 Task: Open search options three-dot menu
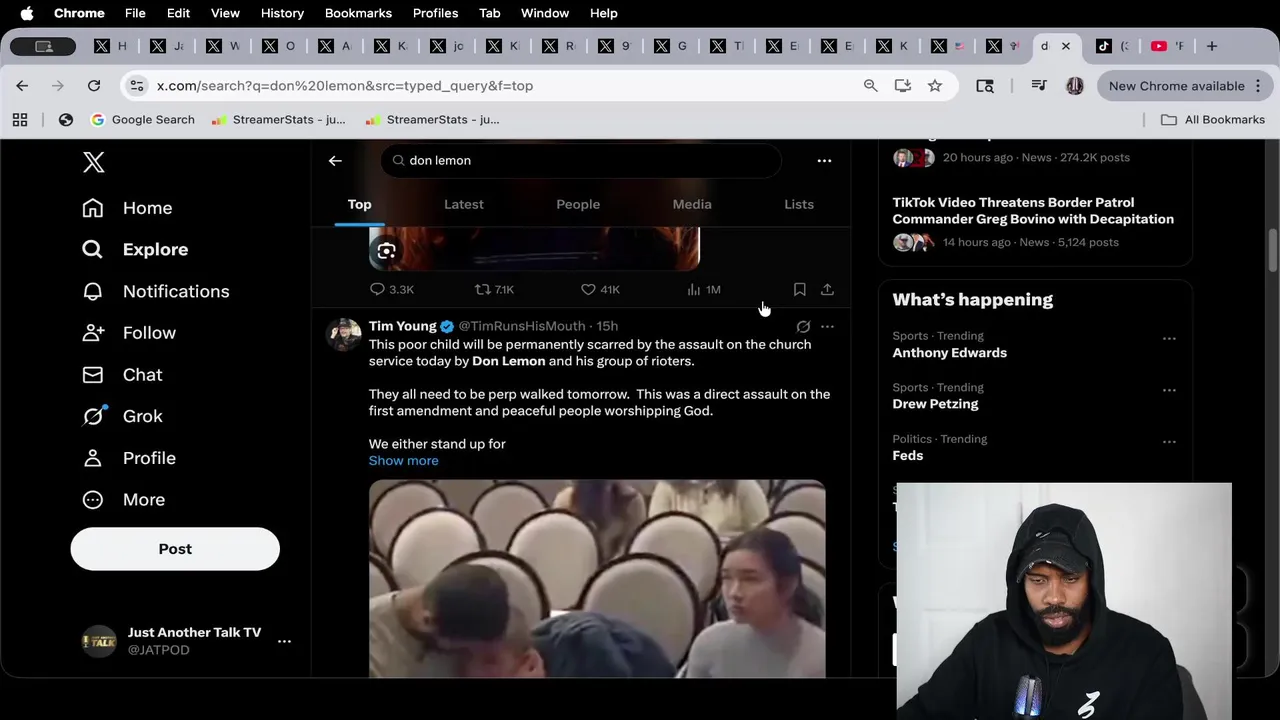pos(824,160)
